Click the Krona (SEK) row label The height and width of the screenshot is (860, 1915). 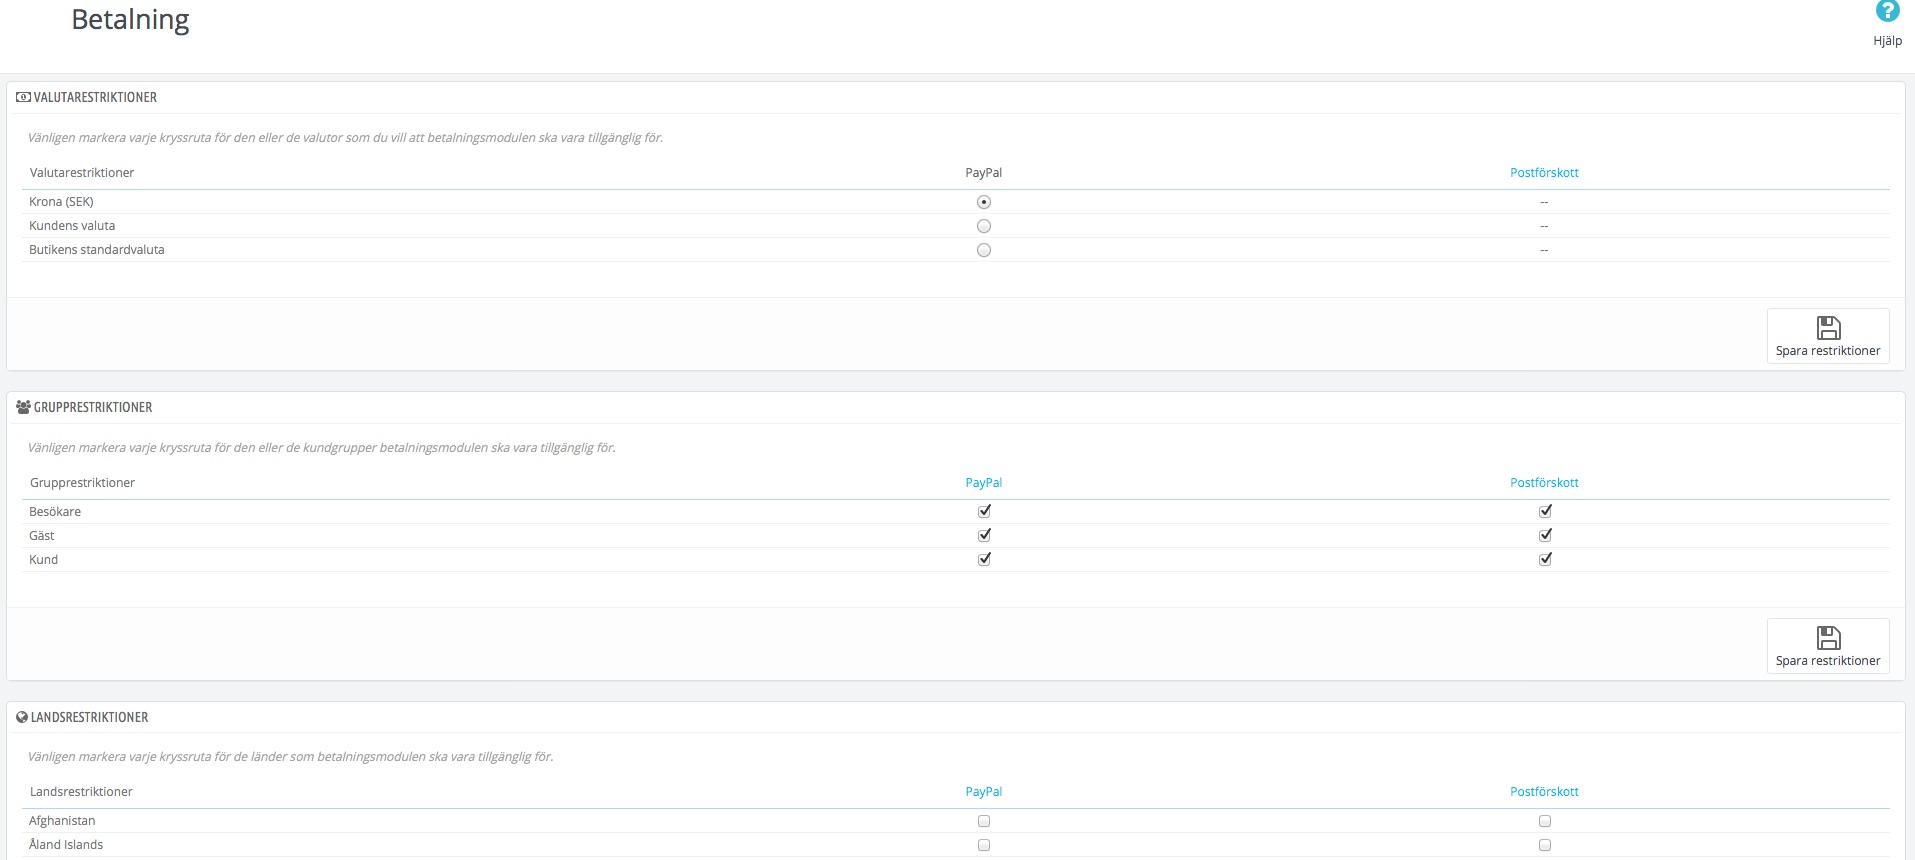61,202
